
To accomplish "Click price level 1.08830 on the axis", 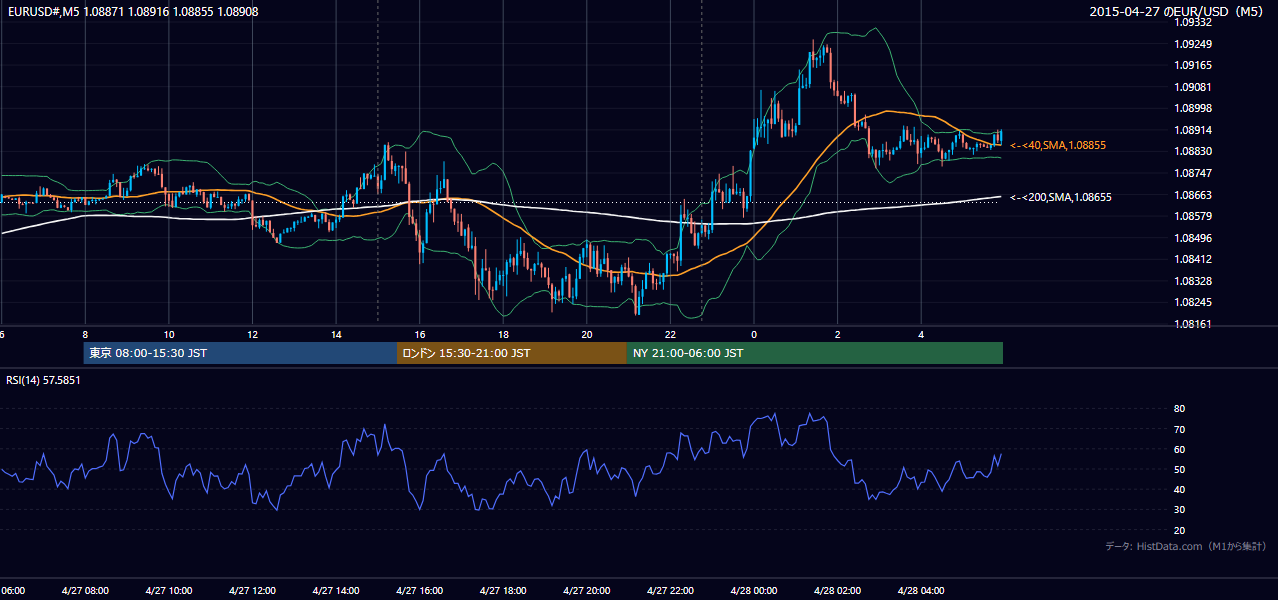I will 1193,151.
